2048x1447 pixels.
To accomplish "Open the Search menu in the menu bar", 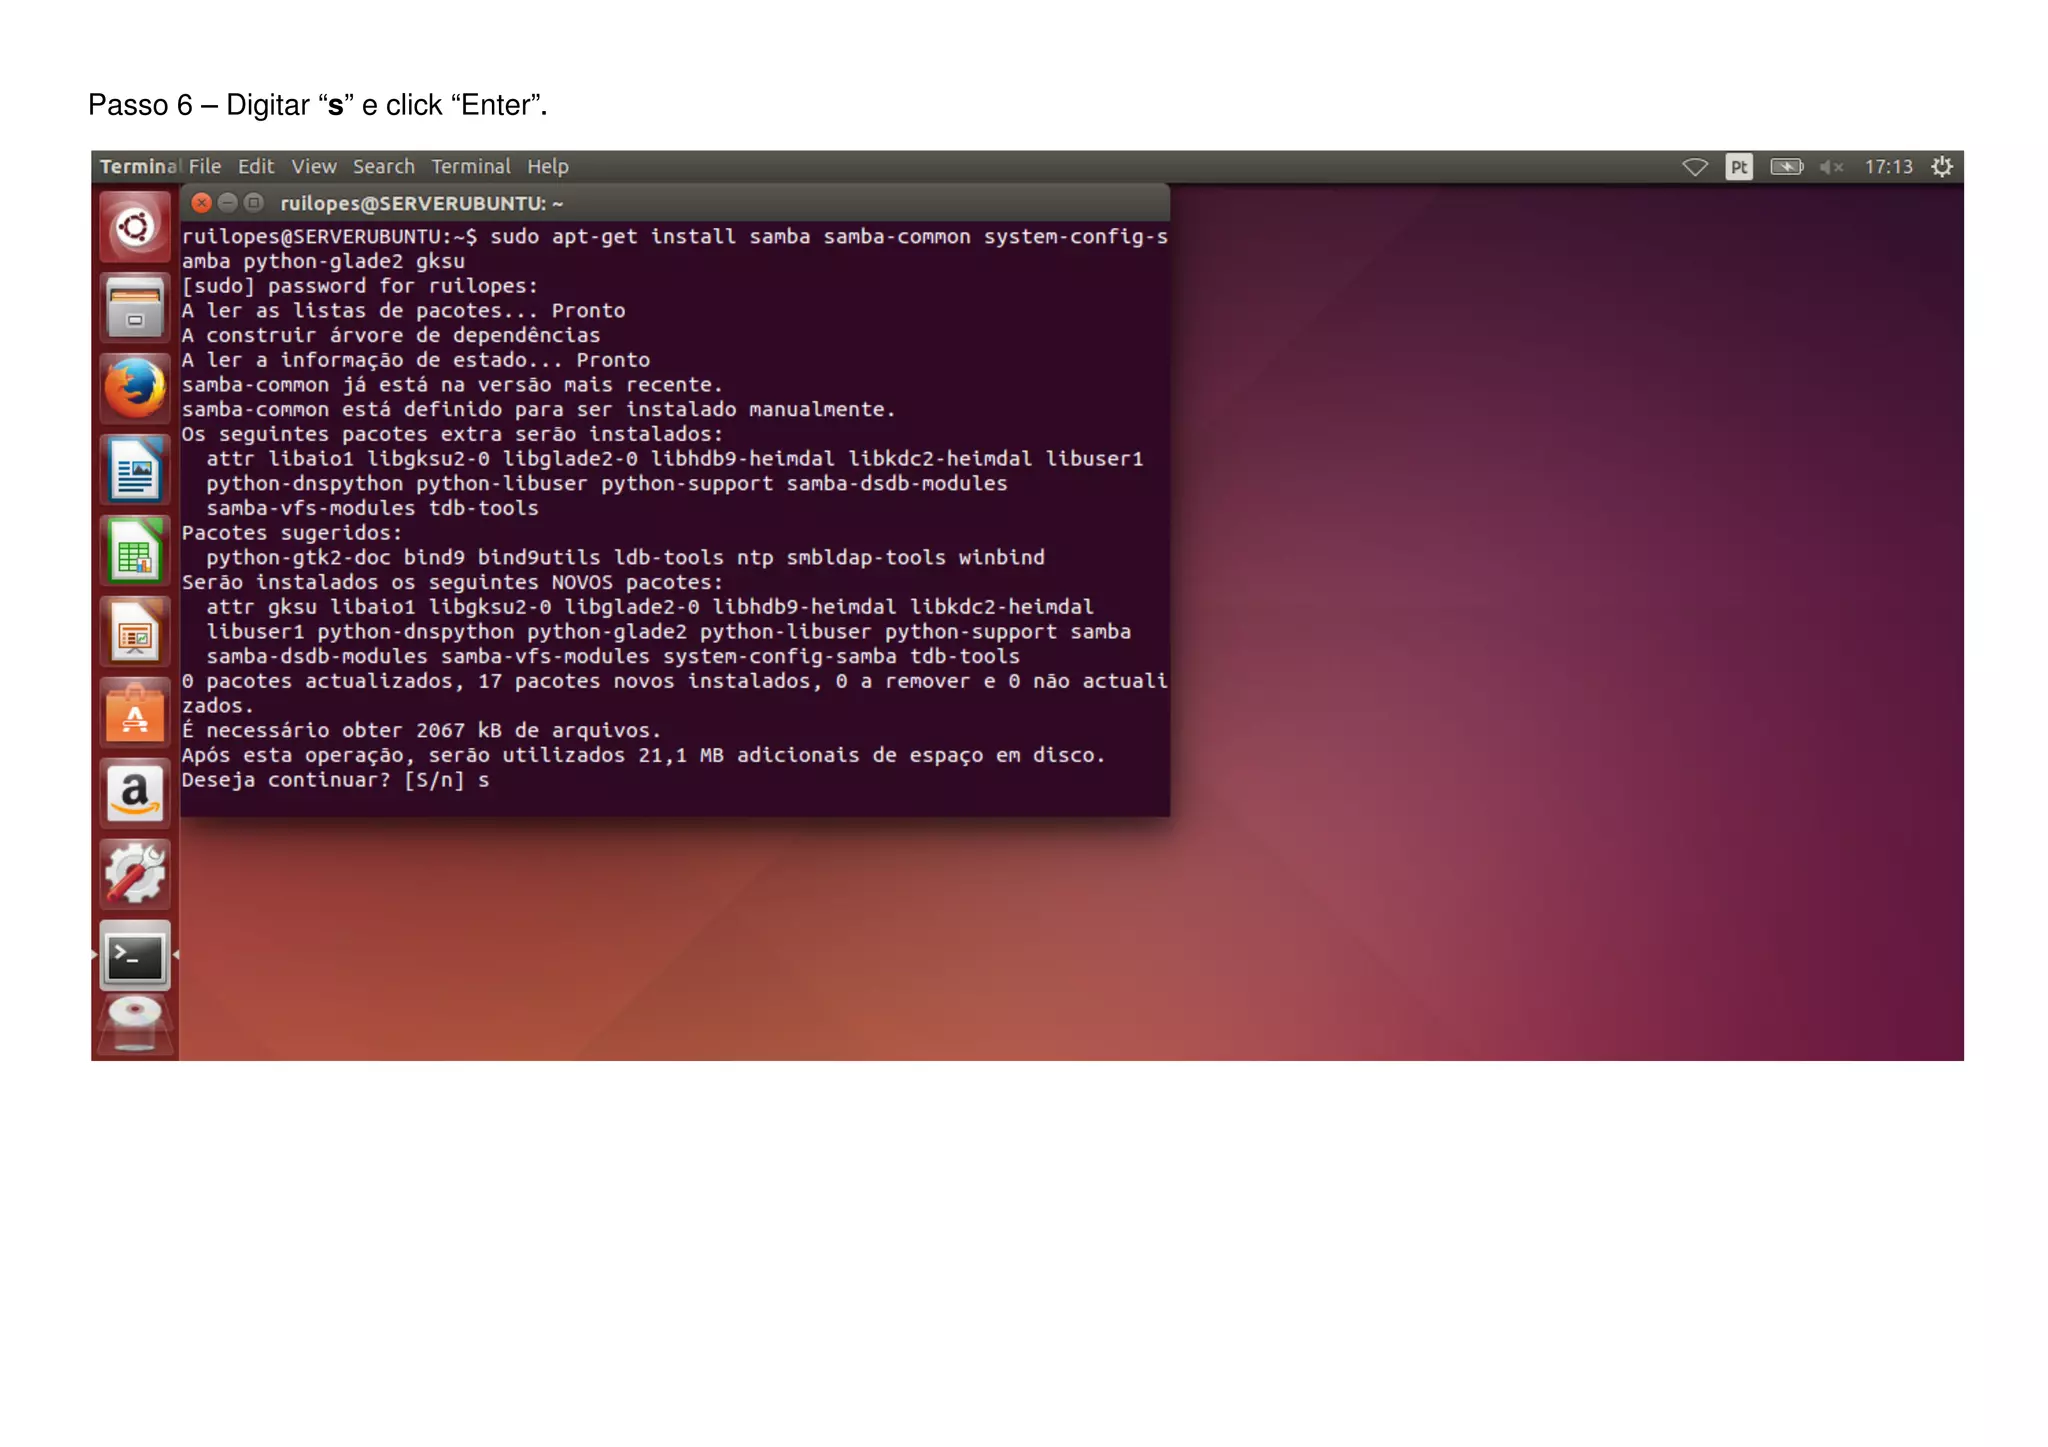I will 383,167.
